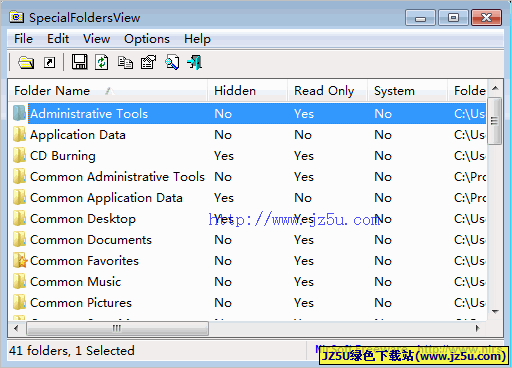Click Read Only value No for Application Data
The image size is (512, 368).
pos(303,135)
